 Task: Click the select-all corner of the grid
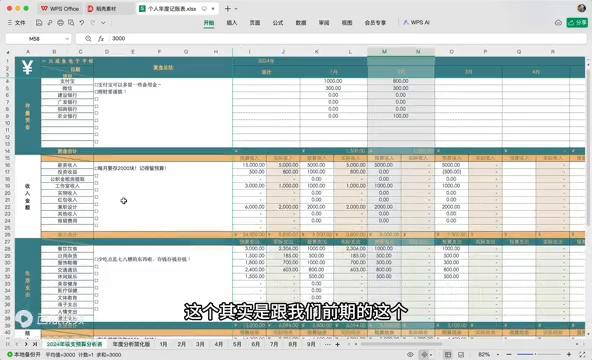8,52
